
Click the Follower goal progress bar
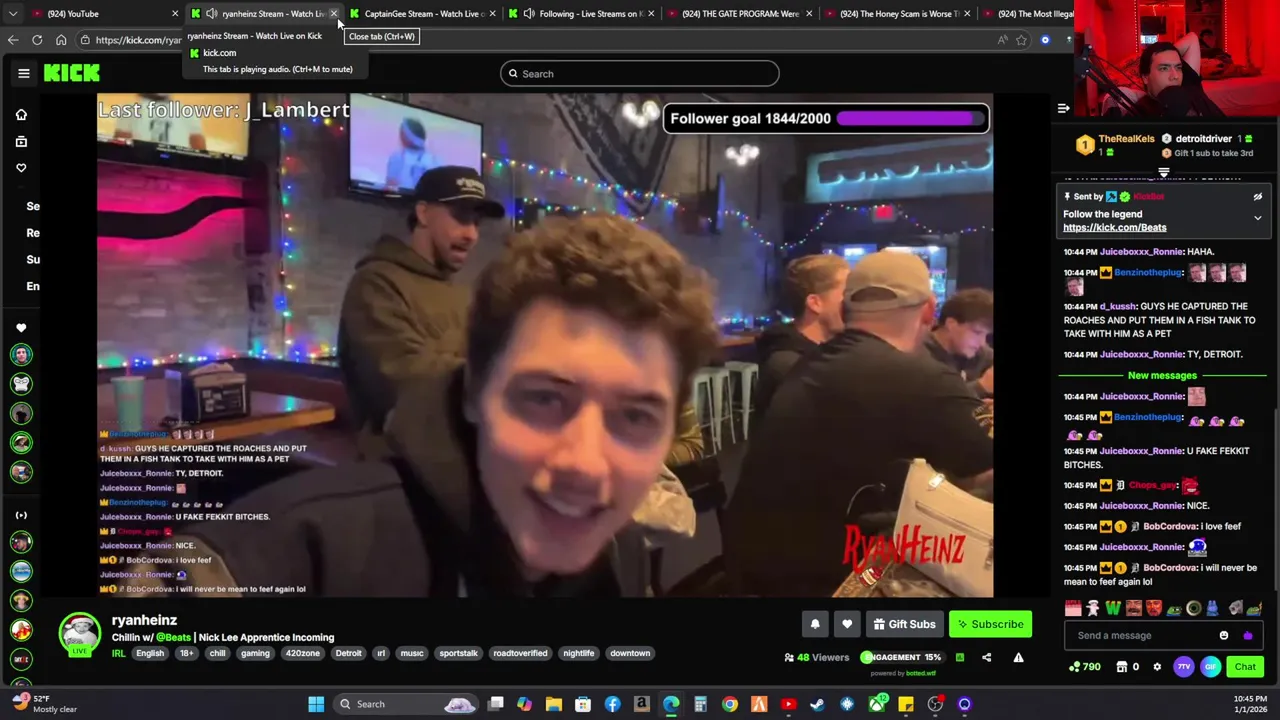[x=911, y=118]
